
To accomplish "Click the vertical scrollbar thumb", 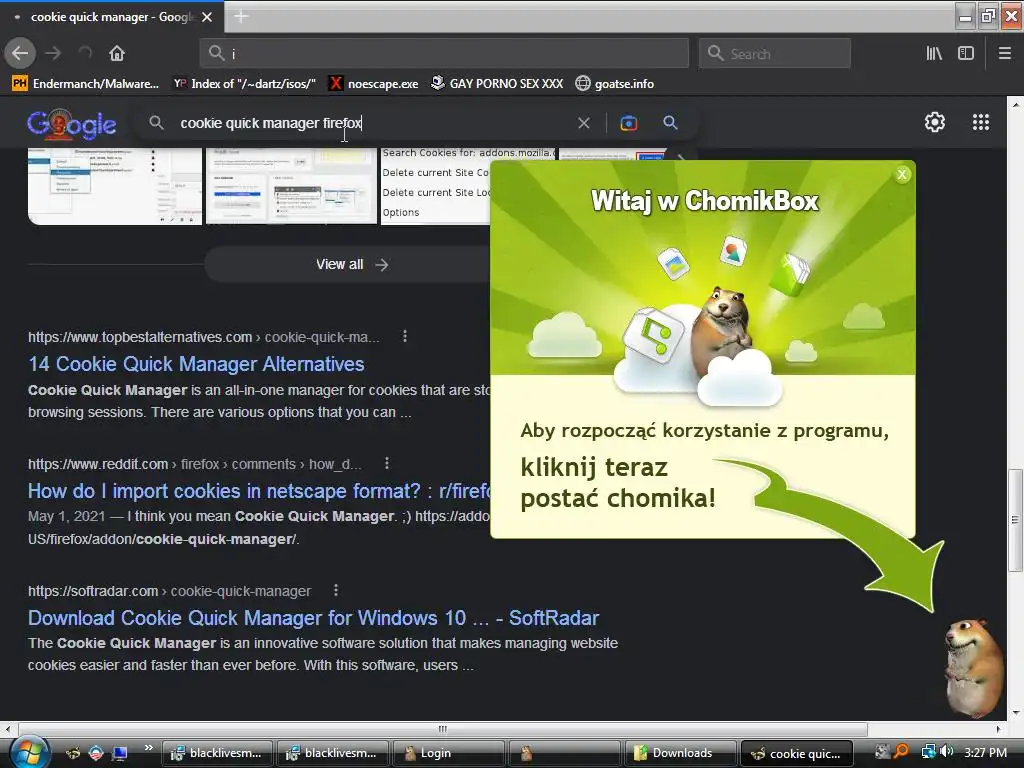I will 1015,519.
